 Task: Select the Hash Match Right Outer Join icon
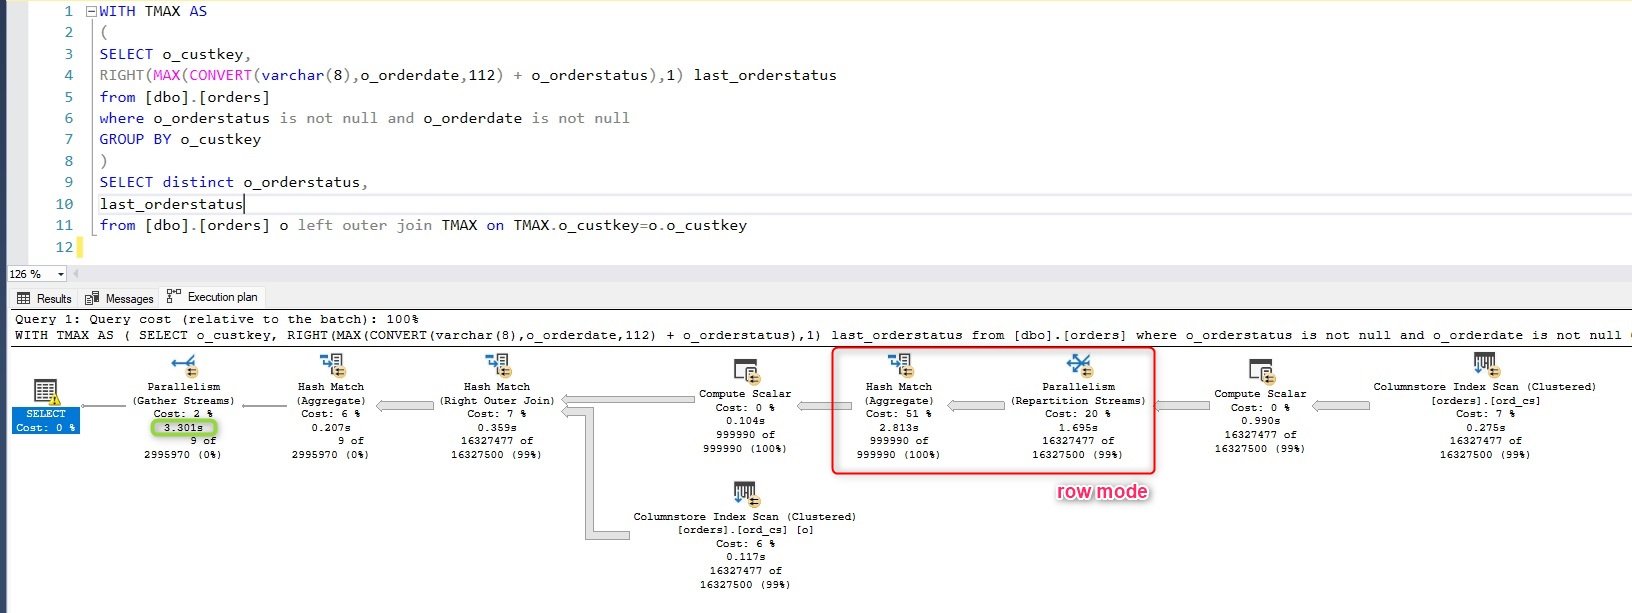497,366
